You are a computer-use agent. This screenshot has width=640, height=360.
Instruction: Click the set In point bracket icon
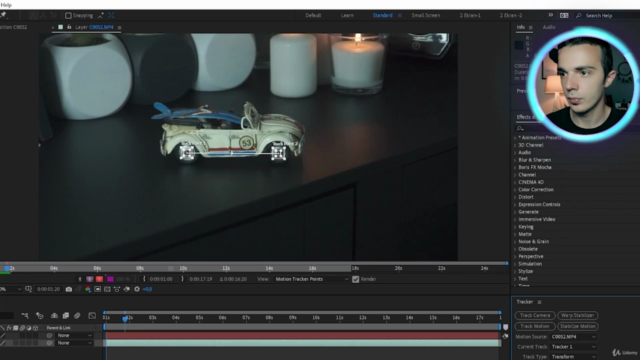144,279
